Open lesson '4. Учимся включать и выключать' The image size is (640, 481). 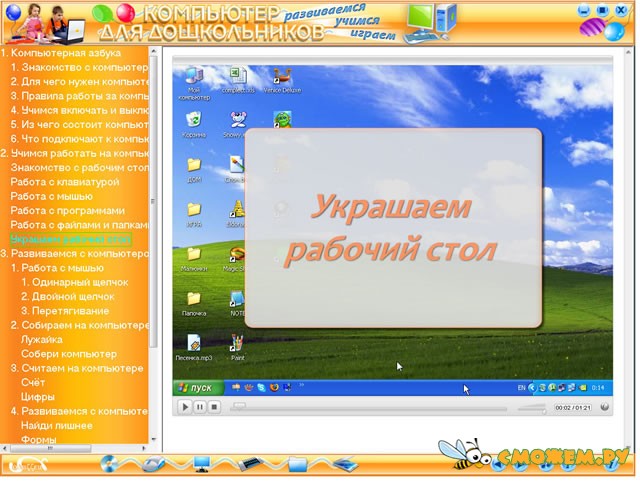79,110
